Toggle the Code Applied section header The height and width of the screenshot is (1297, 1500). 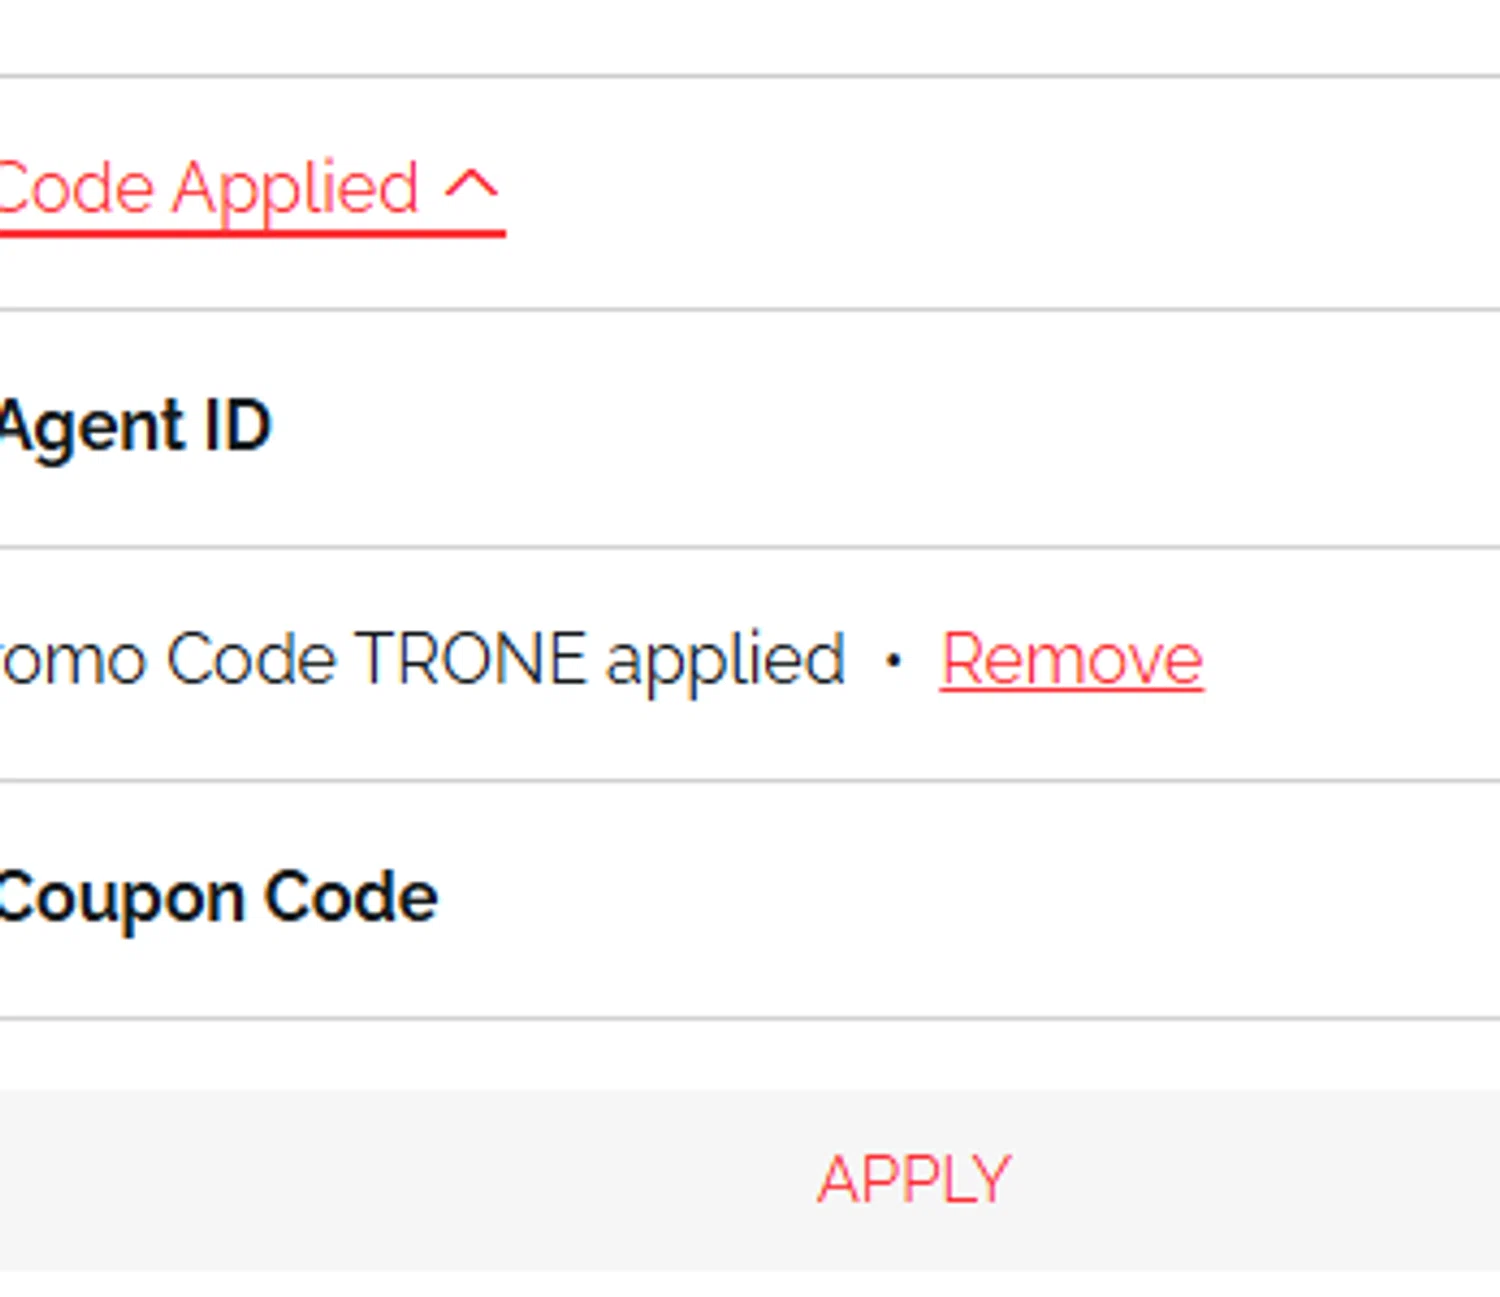[x=250, y=188]
